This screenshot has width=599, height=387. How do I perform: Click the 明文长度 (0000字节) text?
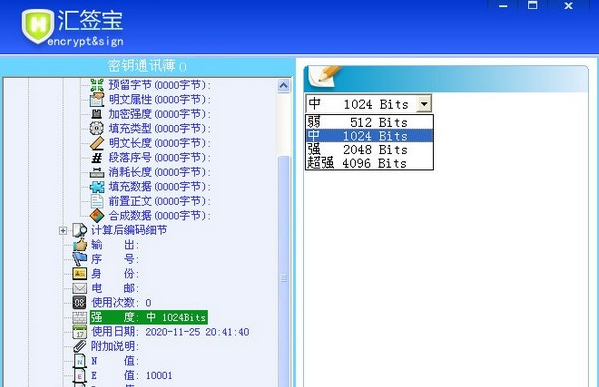[x=160, y=143]
